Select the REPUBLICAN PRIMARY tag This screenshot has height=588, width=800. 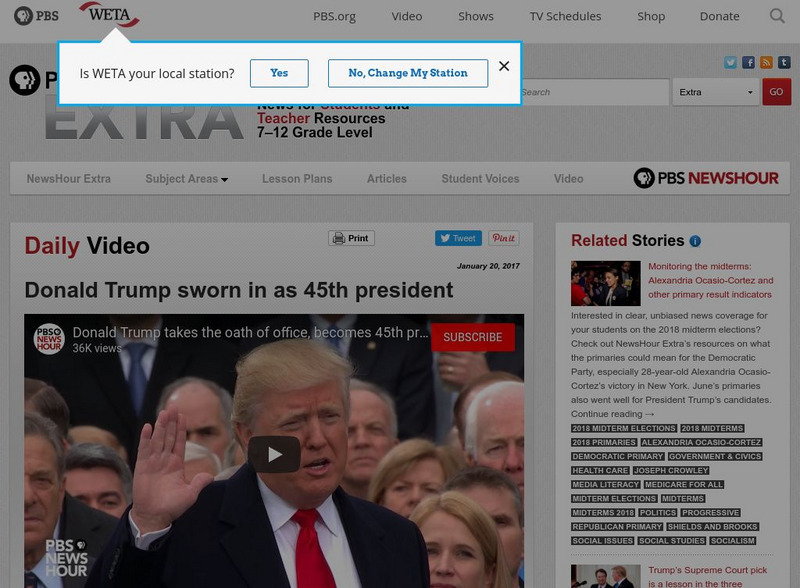(x=617, y=527)
